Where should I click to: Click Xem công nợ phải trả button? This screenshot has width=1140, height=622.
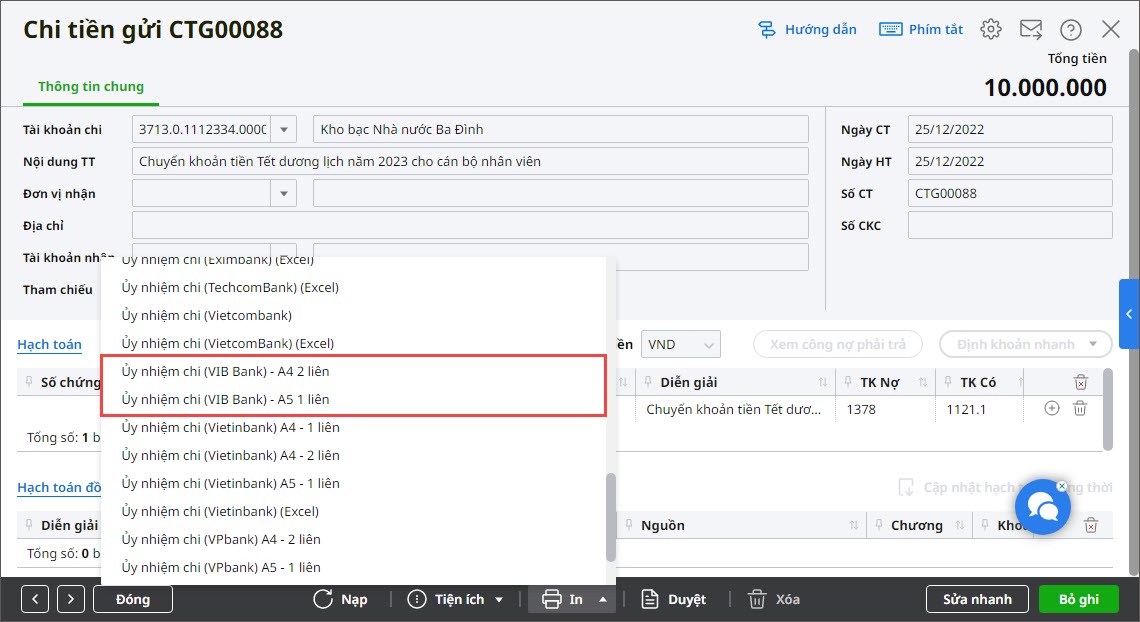click(x=838, y=344)
